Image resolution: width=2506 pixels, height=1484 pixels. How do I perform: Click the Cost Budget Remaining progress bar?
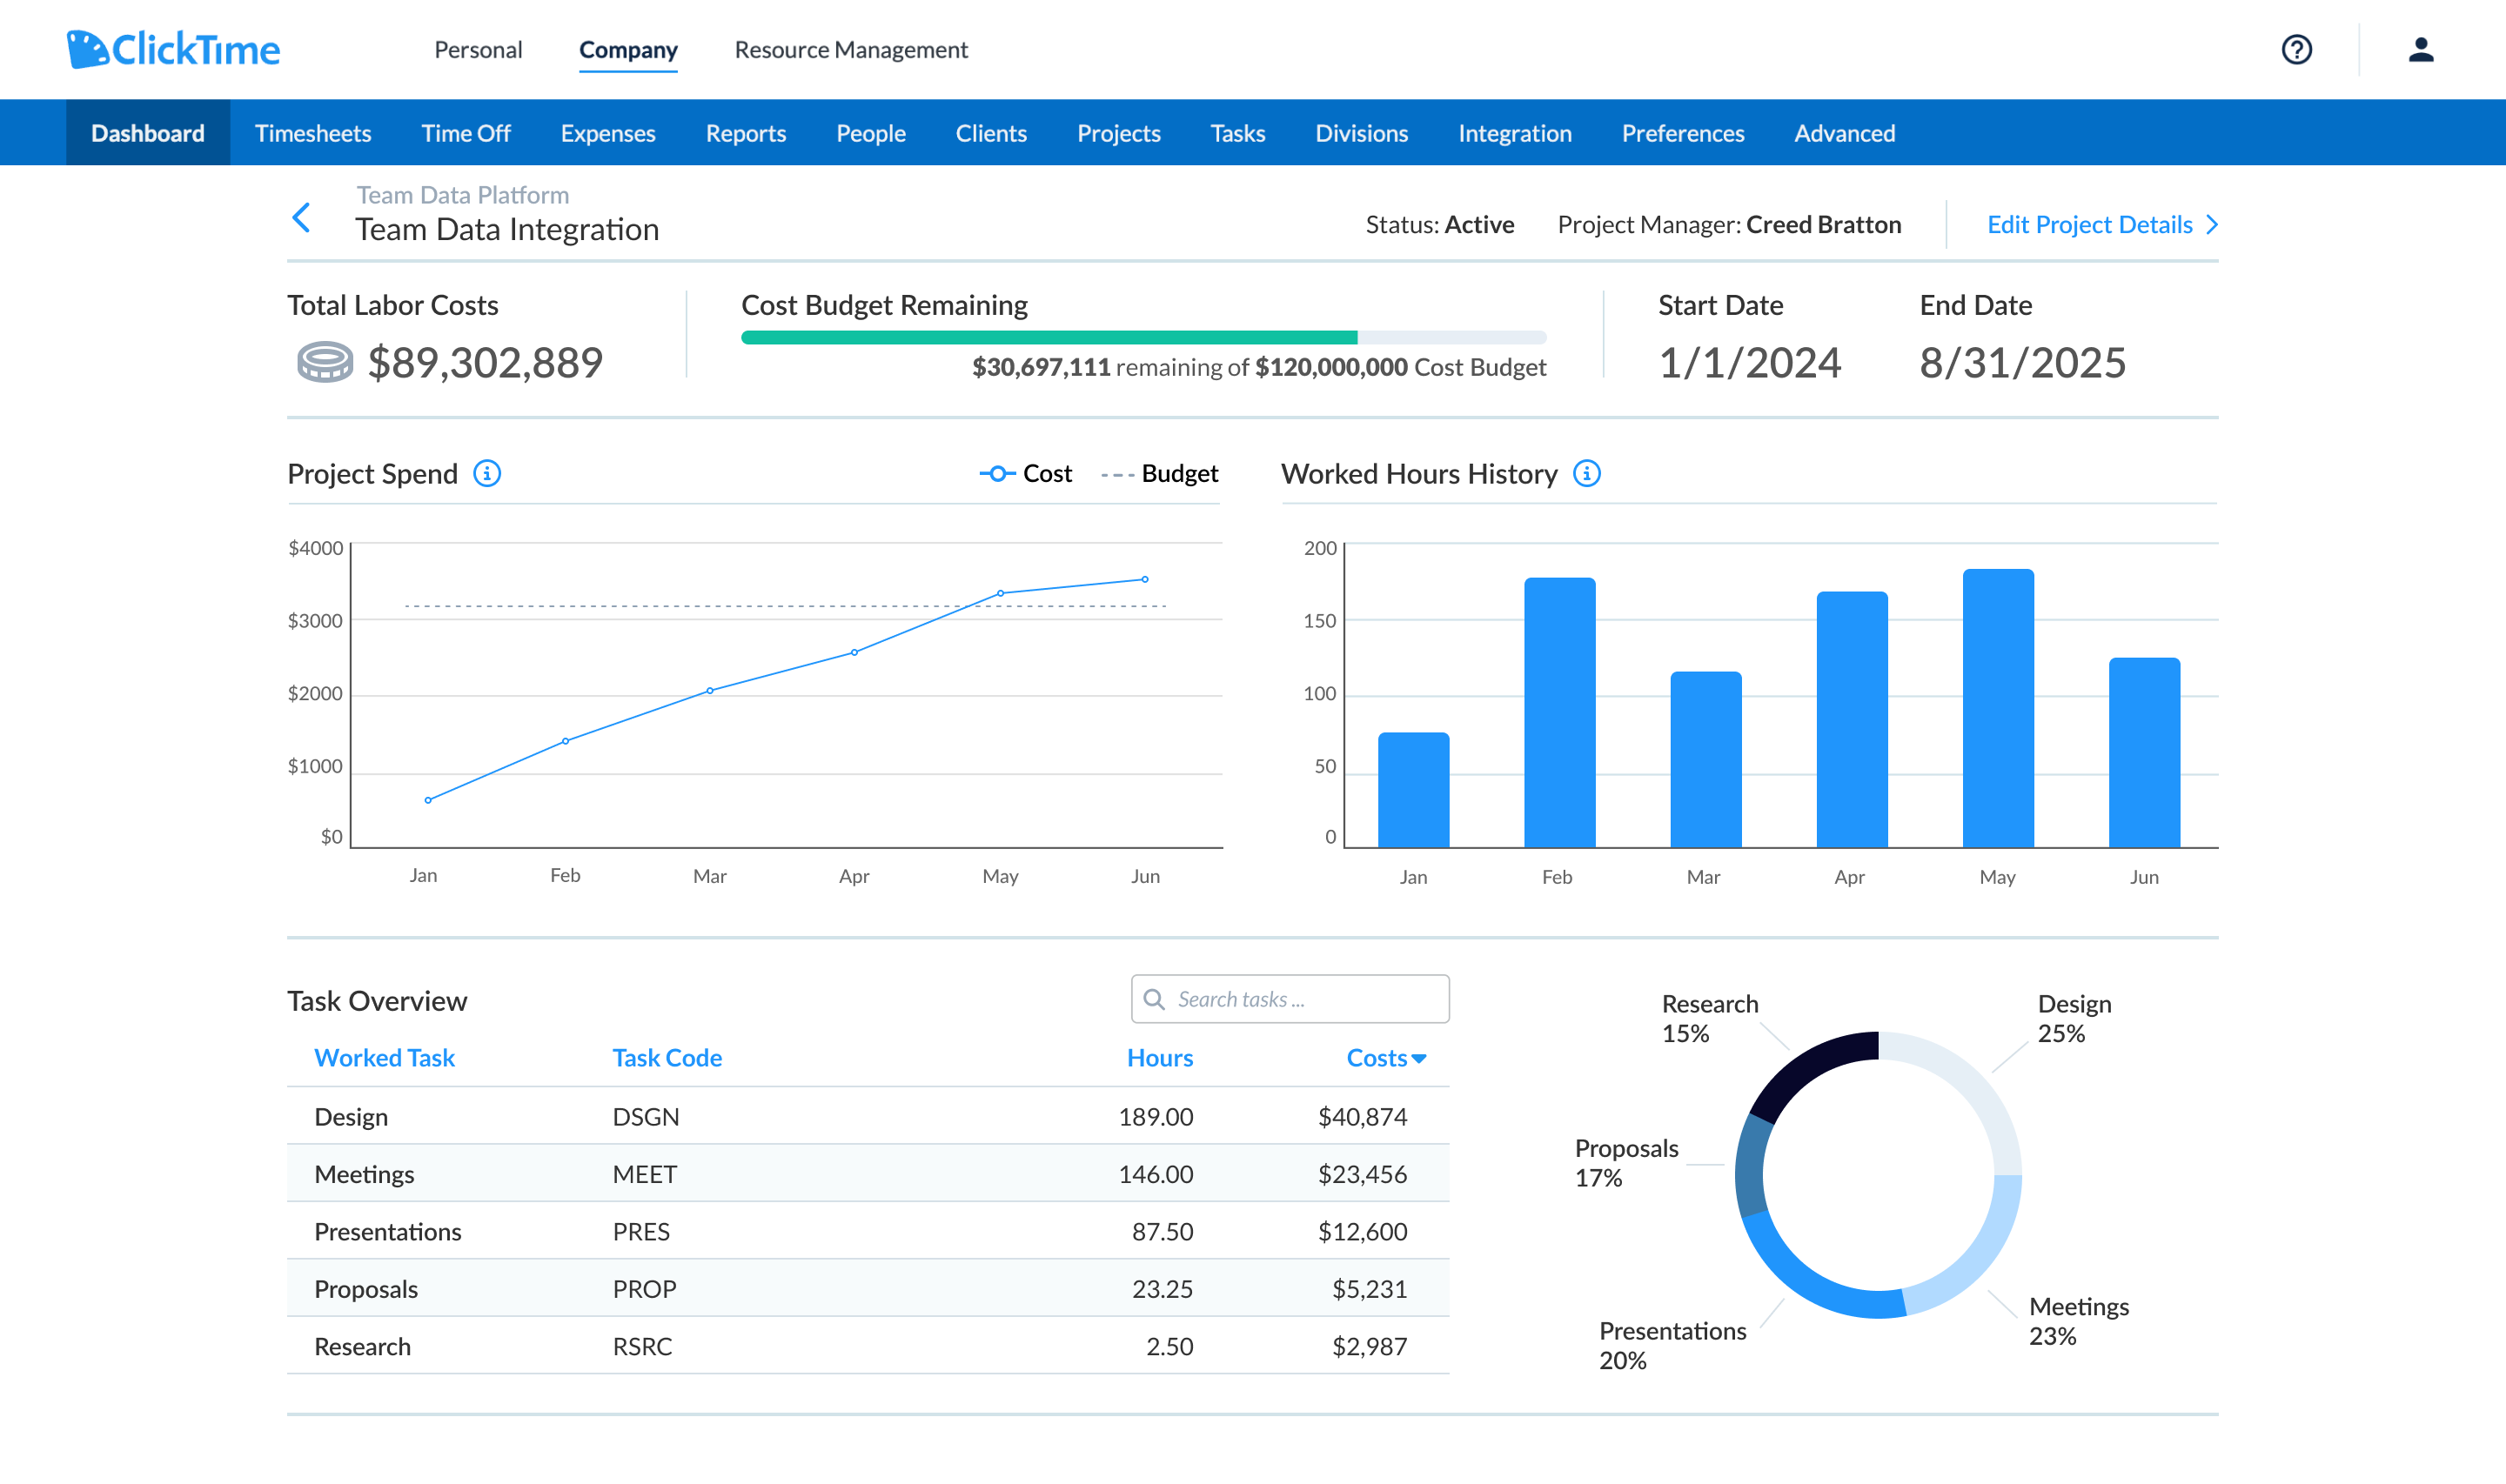tap(1143, 337)
